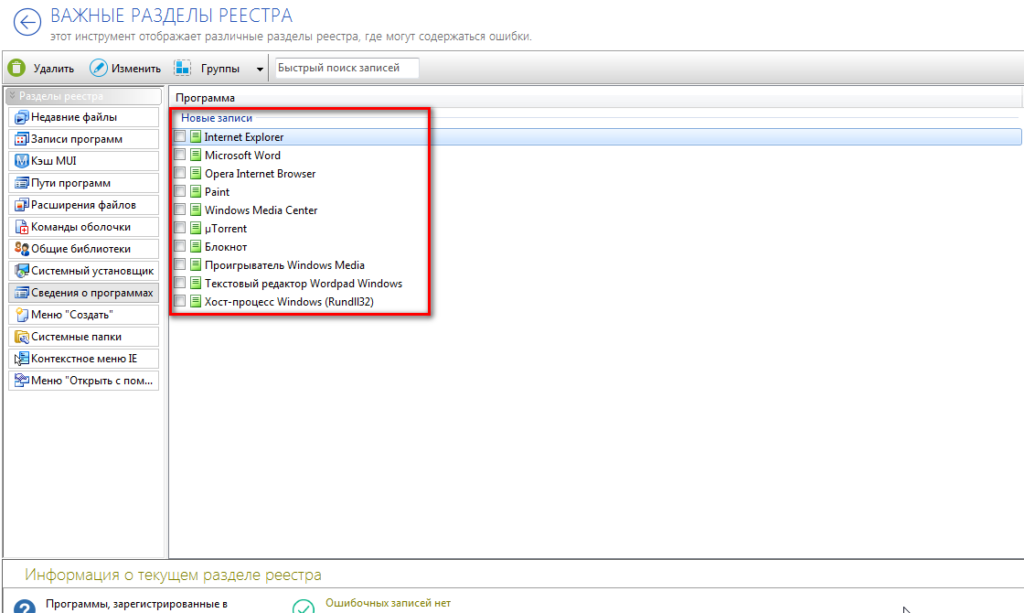The image size is (1024, 613).
Task: Click the 'Изменить' button label
Action: coord(136,69)
